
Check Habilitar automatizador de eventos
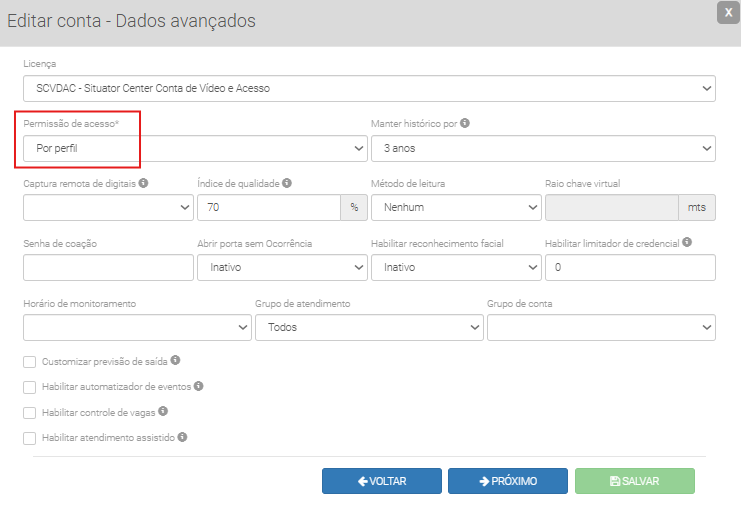[x=29, y=387]
